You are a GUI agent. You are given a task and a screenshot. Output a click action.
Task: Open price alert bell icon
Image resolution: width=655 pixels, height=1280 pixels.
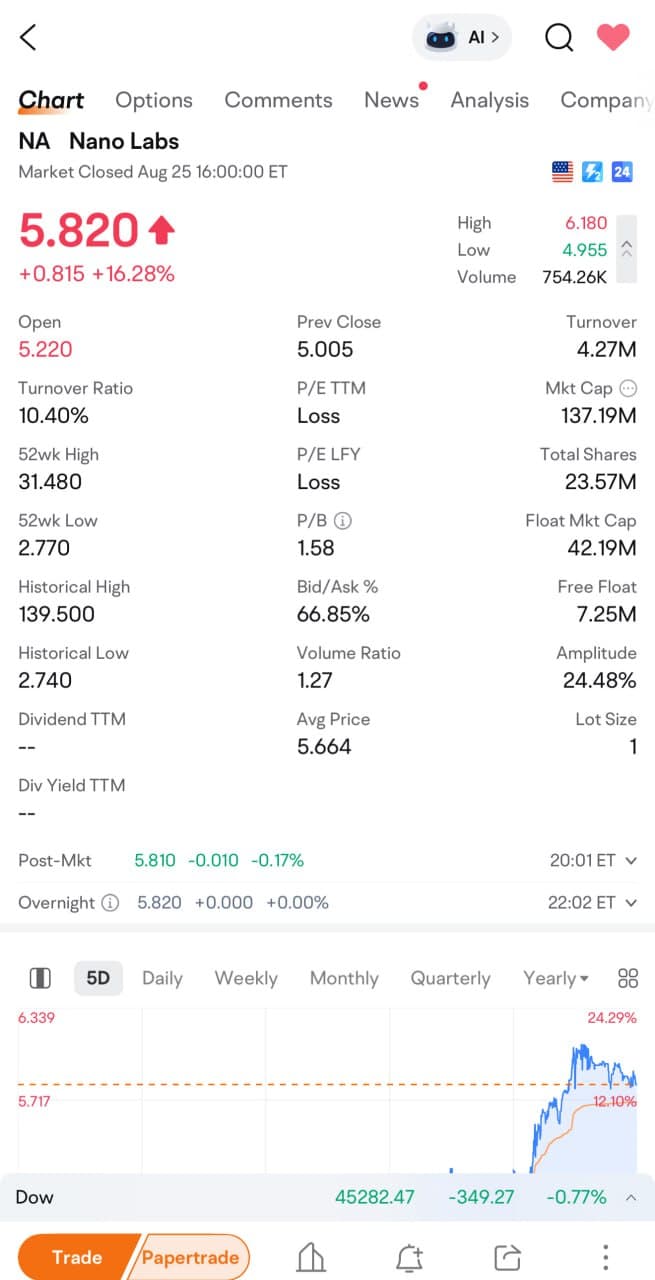tap(410, 1257)
